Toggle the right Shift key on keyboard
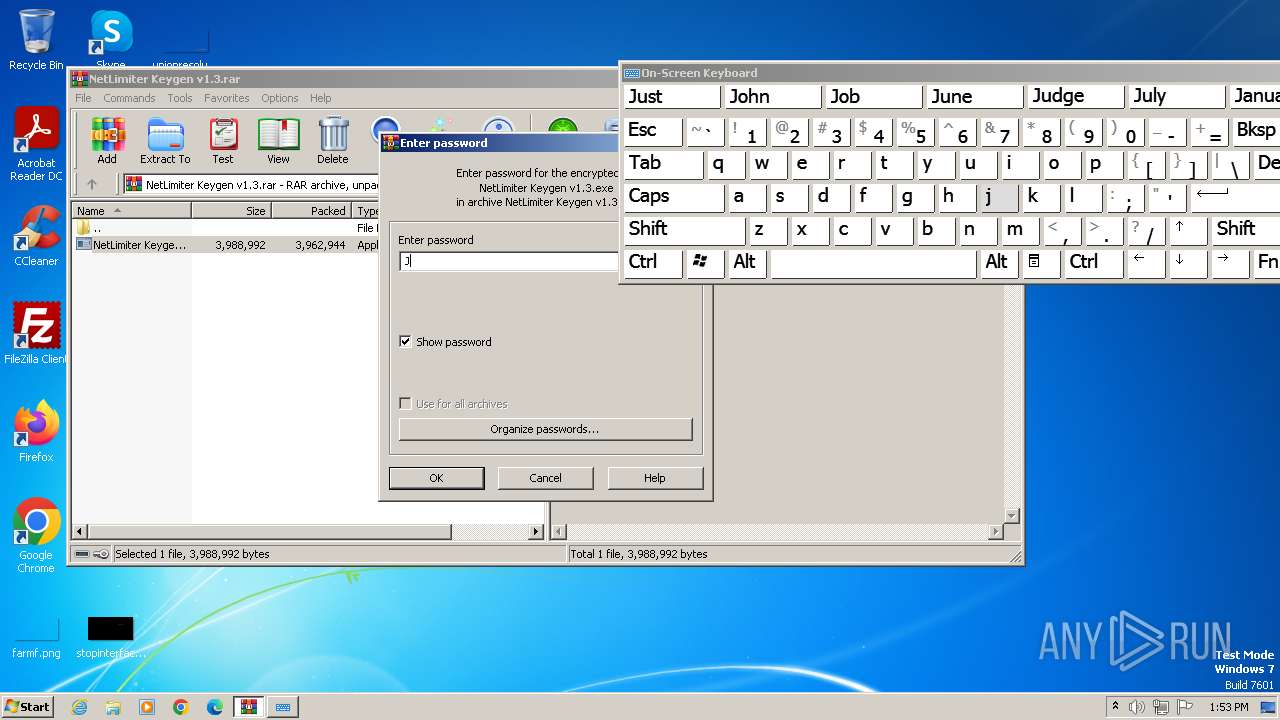This screenshot has width=1280, height=720. coord(1246,230)
